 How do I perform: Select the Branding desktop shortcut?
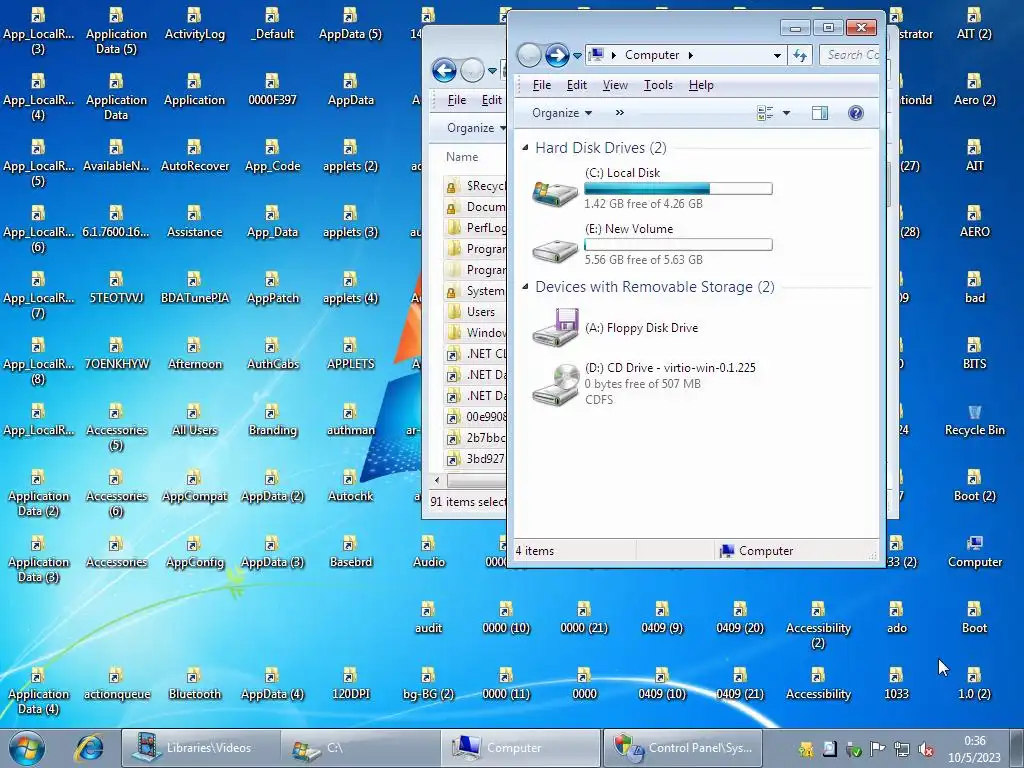(272, 420)
